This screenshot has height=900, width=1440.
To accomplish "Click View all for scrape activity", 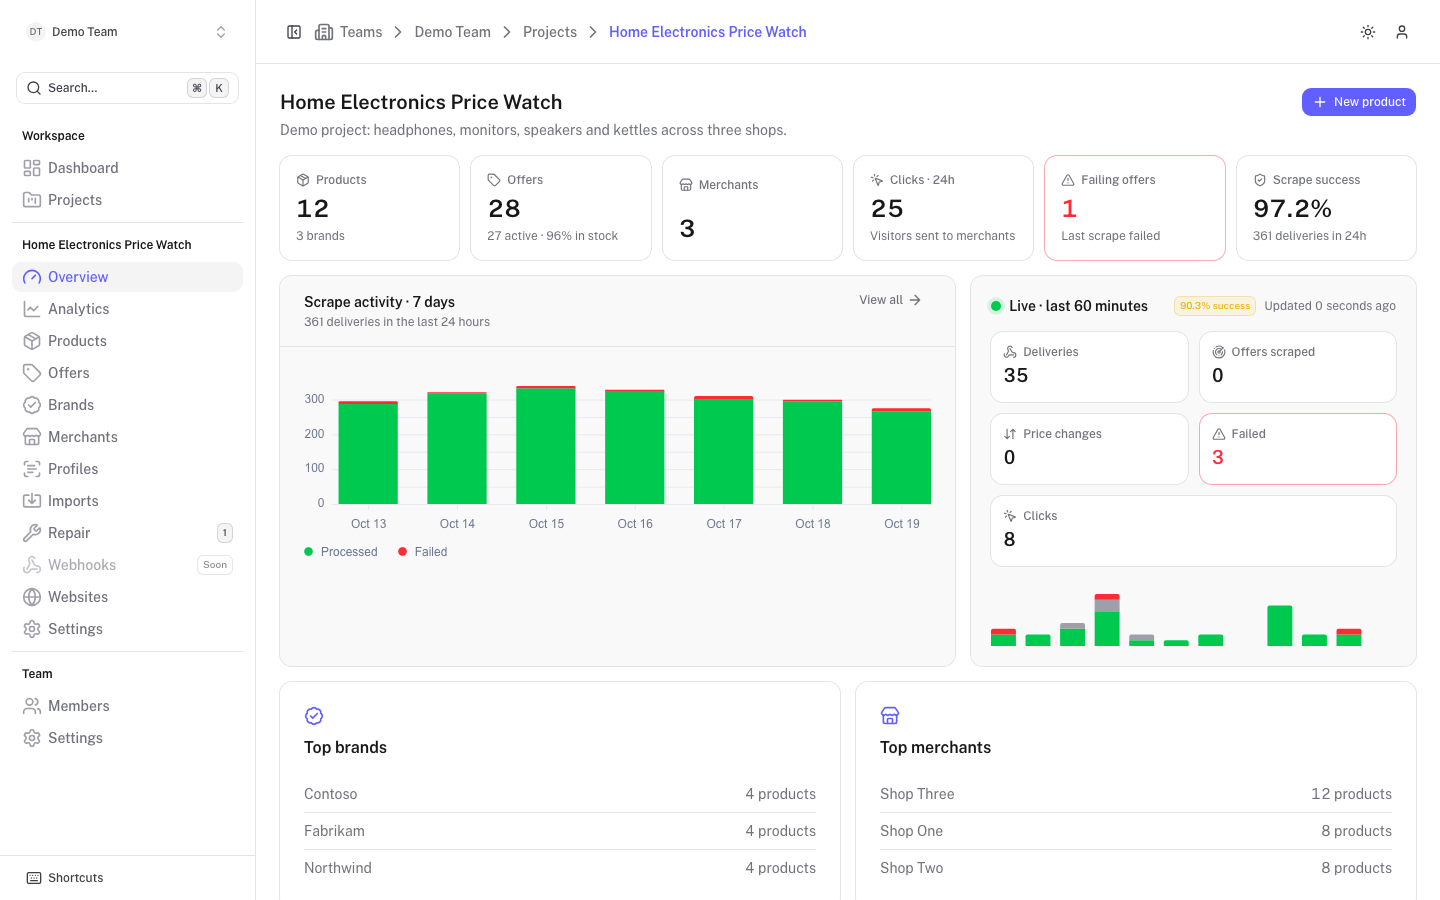I will pyautogui.click(x=890, y=300).
